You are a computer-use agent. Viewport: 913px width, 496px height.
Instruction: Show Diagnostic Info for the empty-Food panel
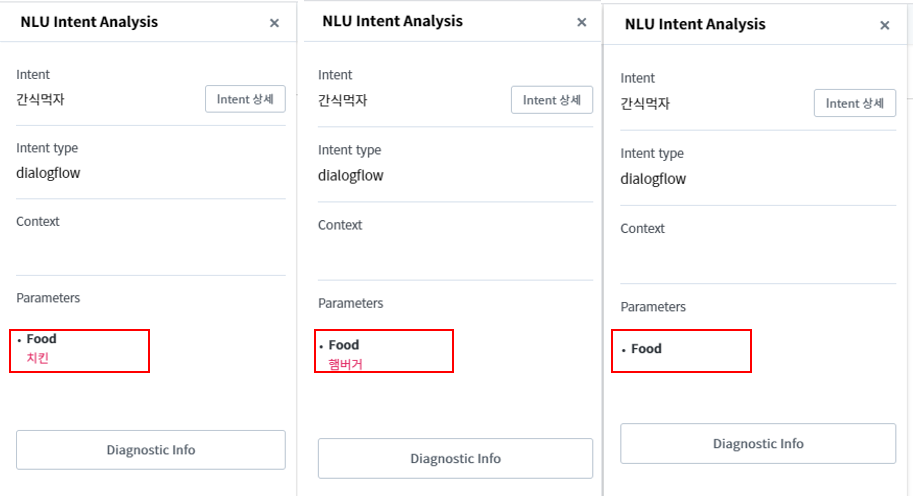click(757, 444)
